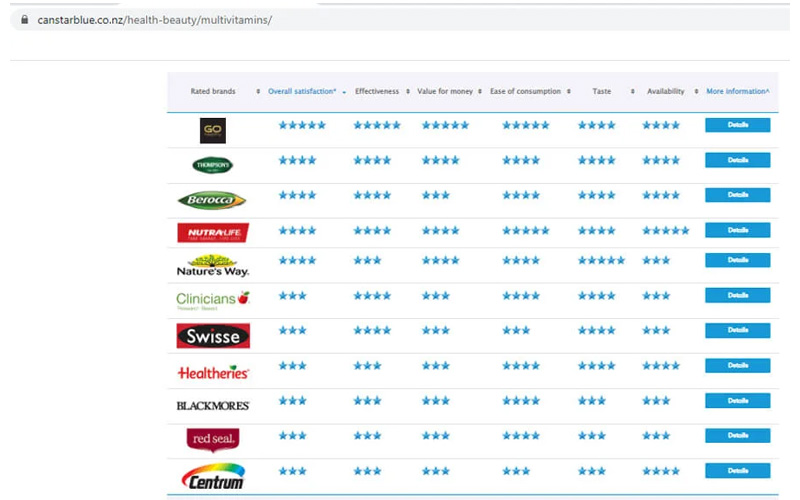Toggle Overall satisfaction sort arrow
Viewport: 800px width, 500px height.
[344, 92]
